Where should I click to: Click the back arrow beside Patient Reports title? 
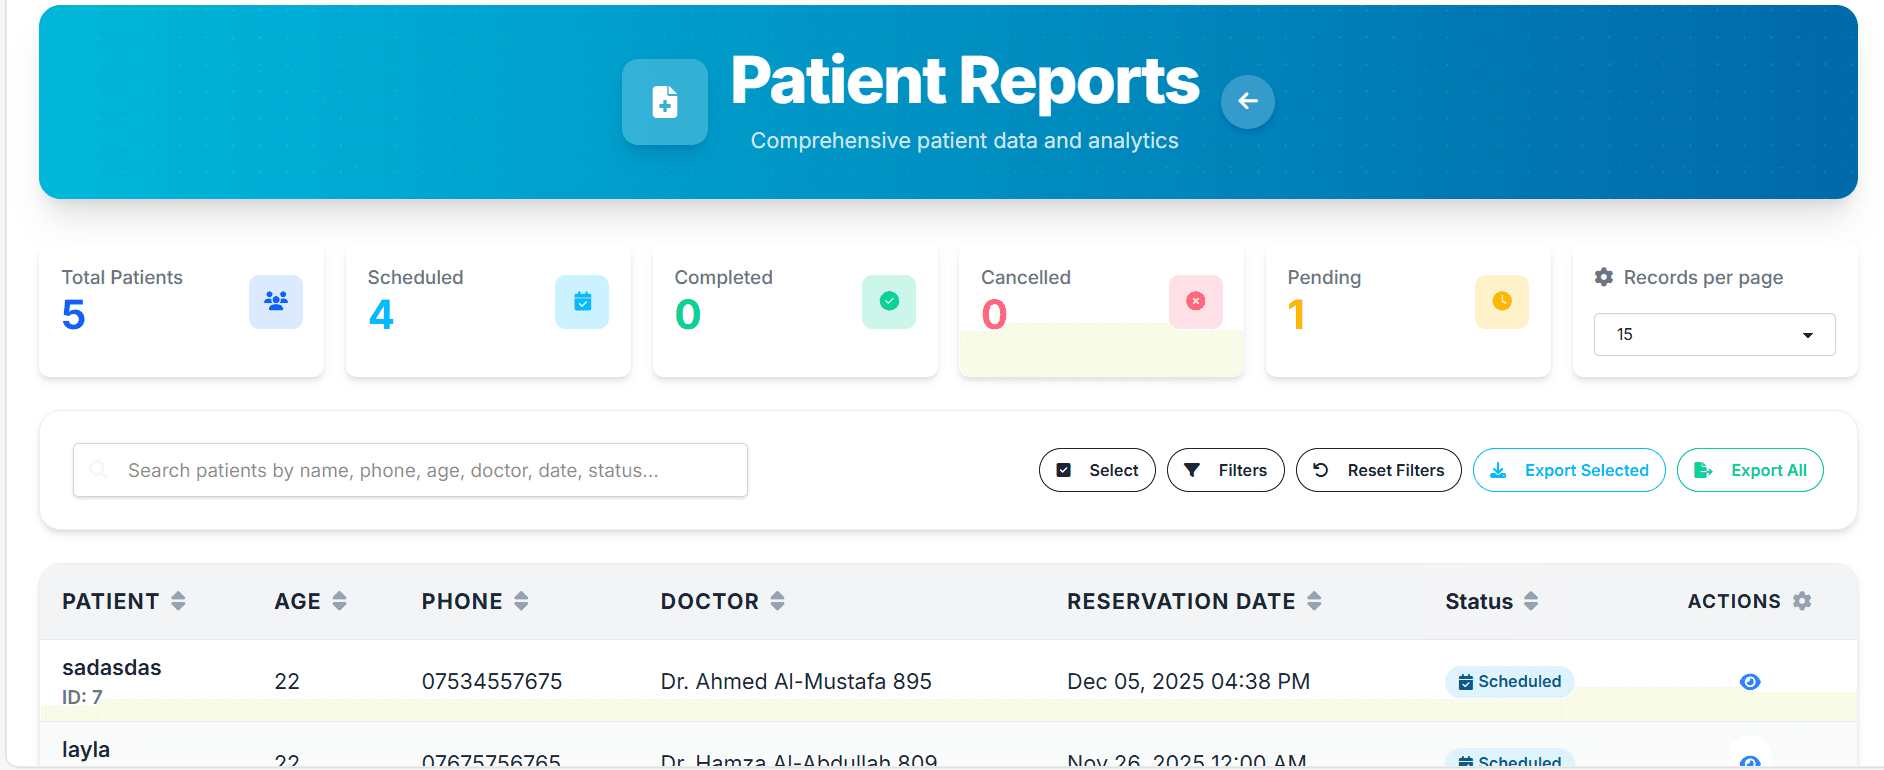click(x=1247, y=101)
